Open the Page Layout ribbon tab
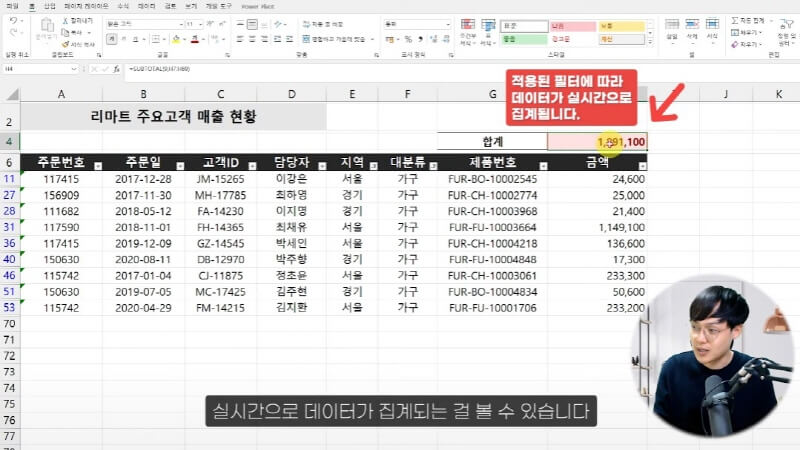Screen dimensions: 800x450 (x=86, y=6)
